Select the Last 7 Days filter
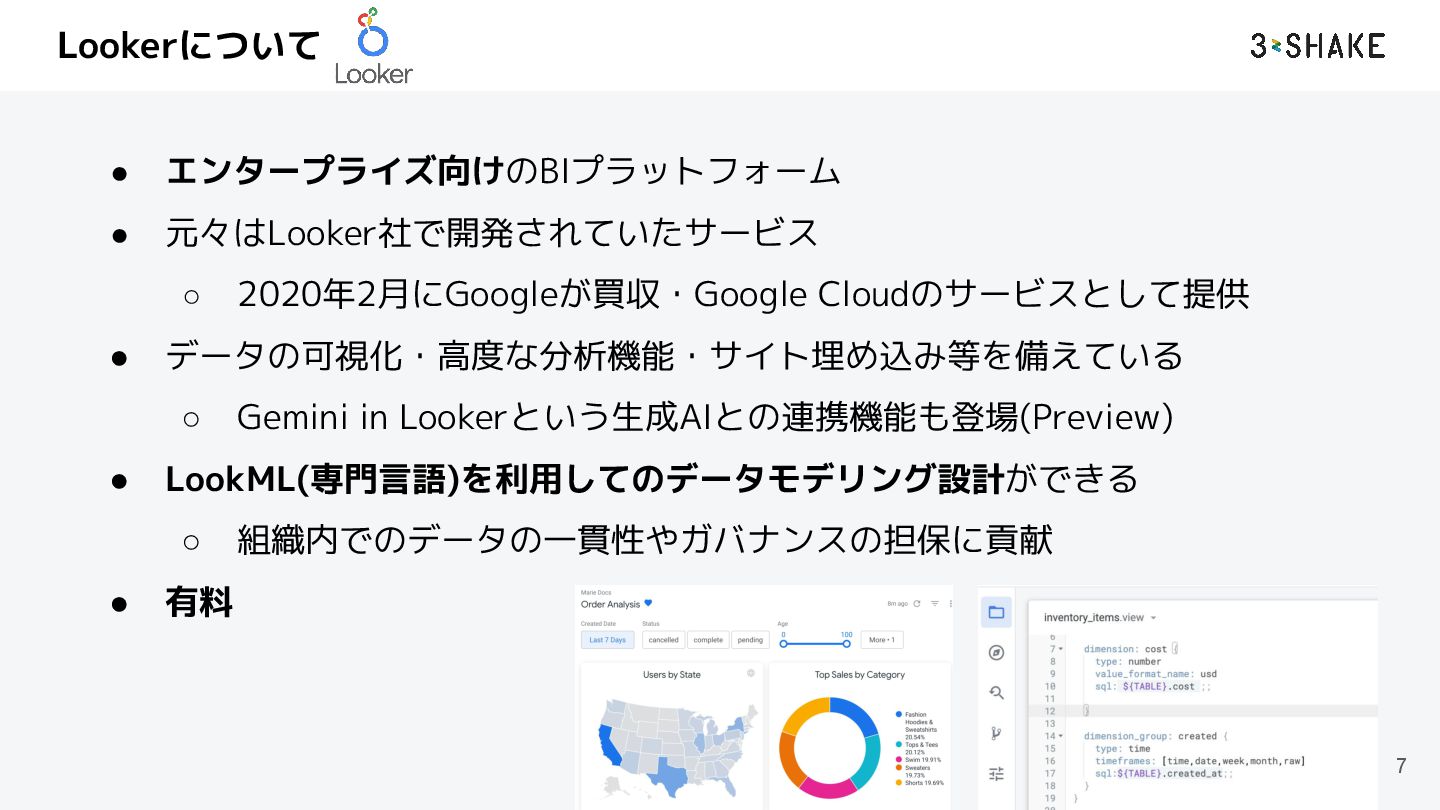The width and height of the screenshot is (1440, 810). coord(607,640)
